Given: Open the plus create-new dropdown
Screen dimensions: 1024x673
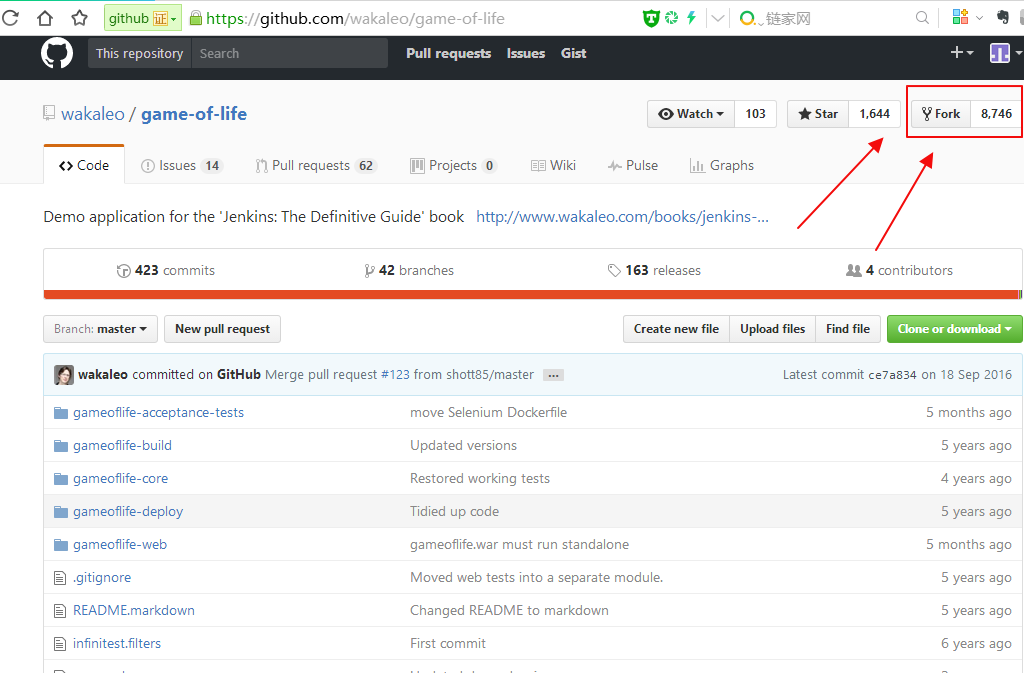Looking at the screenshot, I should (x=962, y=53).
